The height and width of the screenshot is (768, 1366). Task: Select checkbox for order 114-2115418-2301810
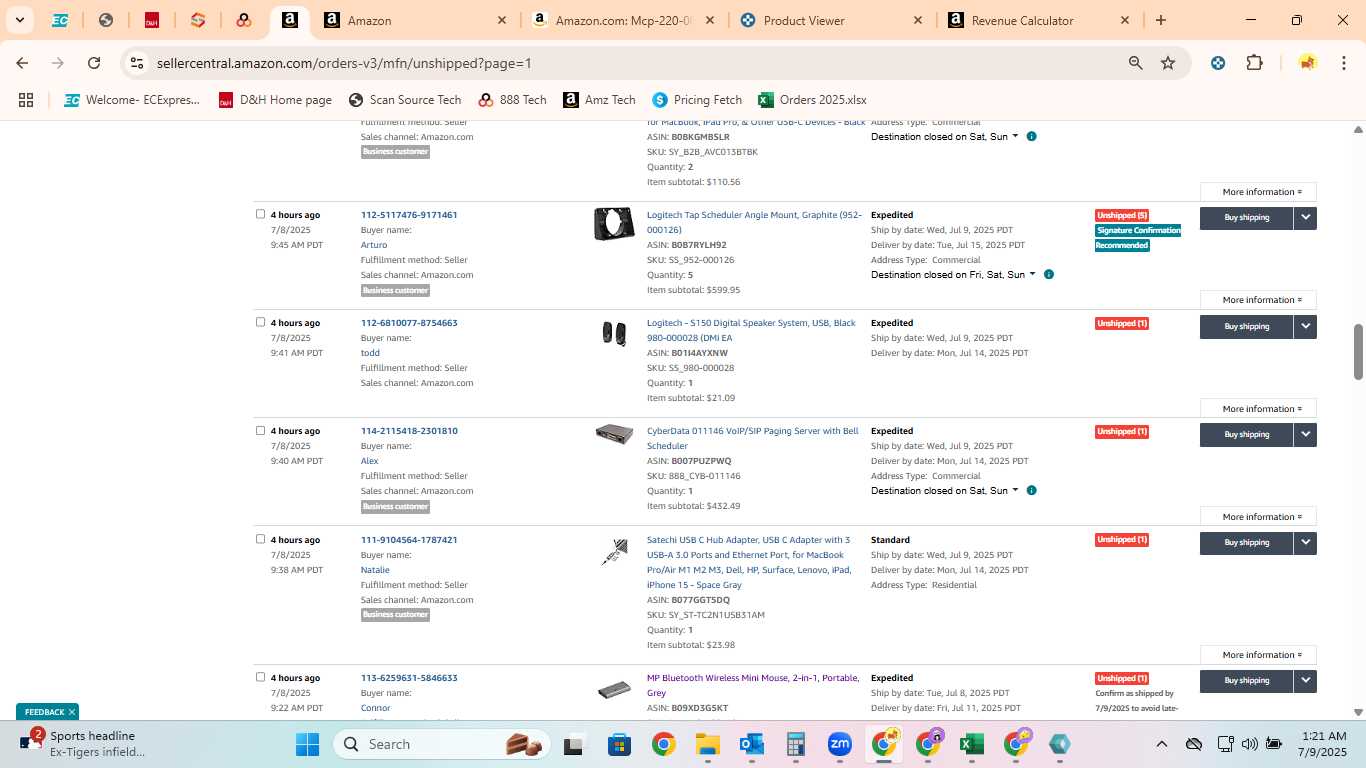(x=260, y=430)
